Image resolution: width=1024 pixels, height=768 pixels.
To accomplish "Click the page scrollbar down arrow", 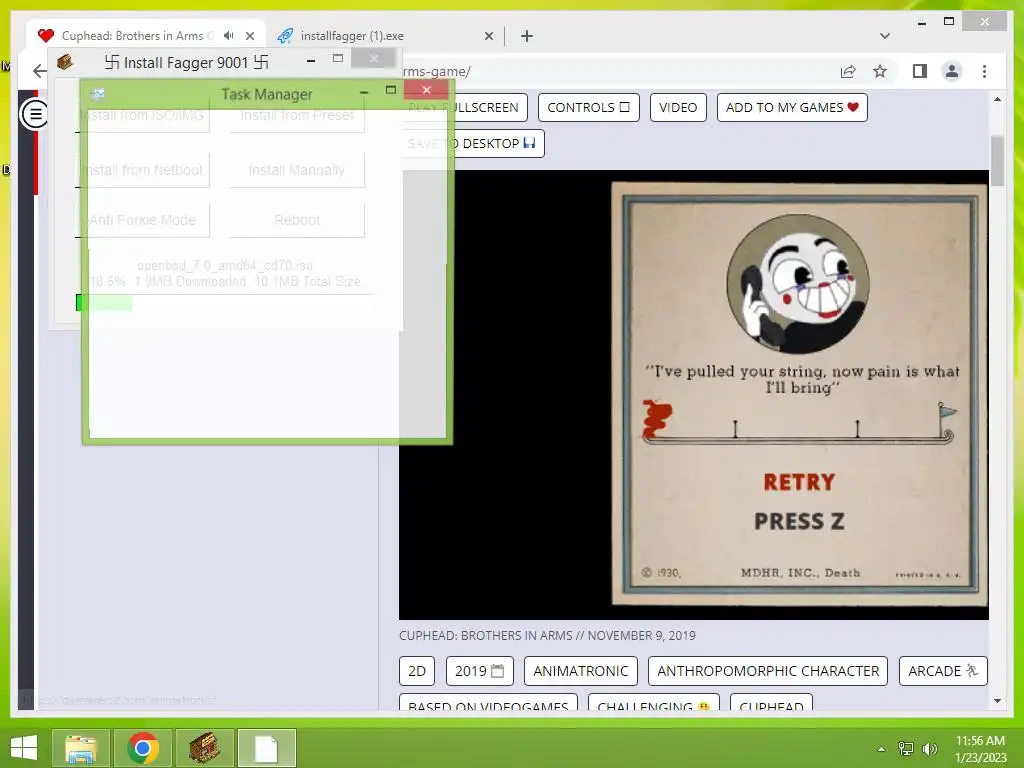I will (x=997, y=701).
